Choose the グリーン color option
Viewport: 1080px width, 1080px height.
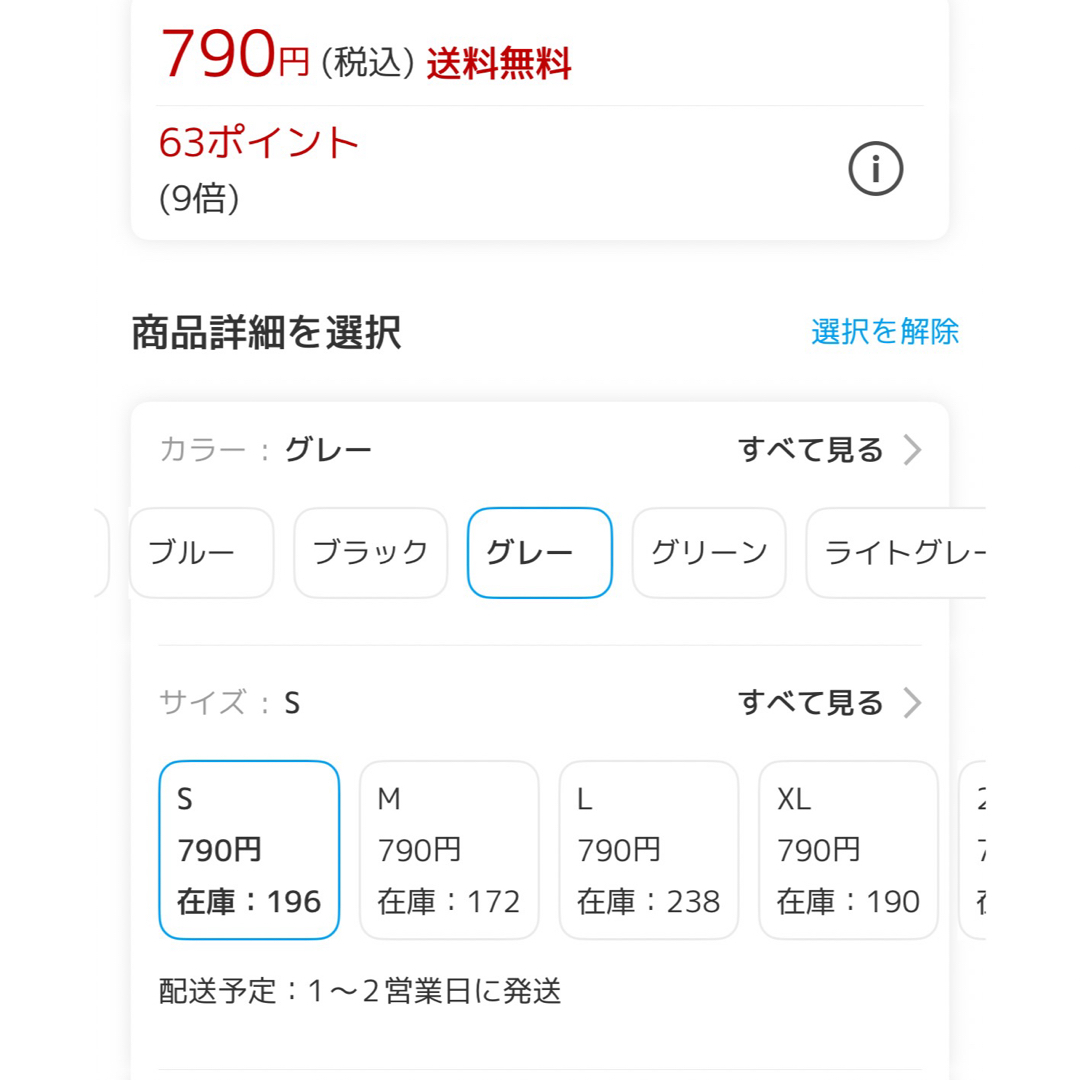point(709,552)
